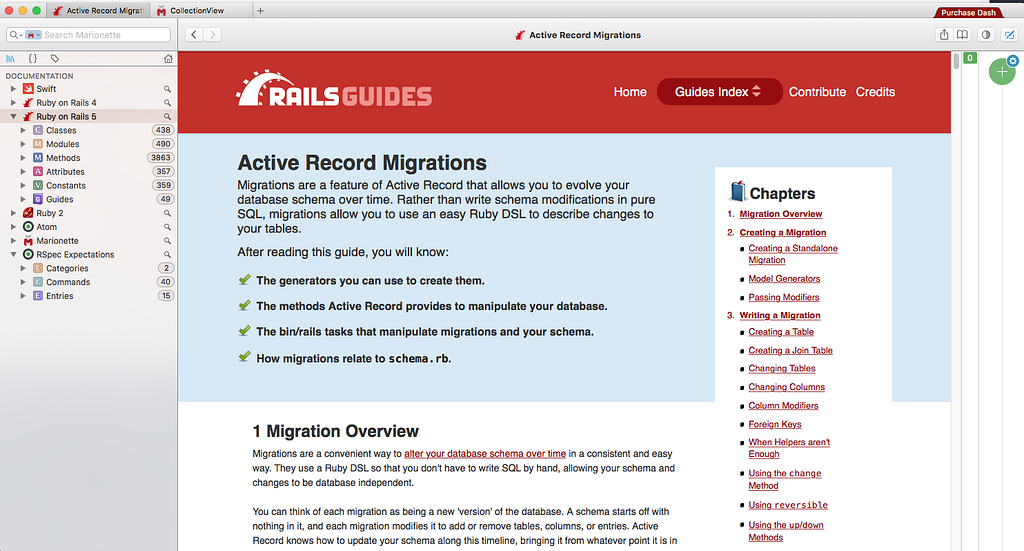The width and height of the screenshot is (1024, 551).
Task: Select the Constants row
Action: coord(88,185)
